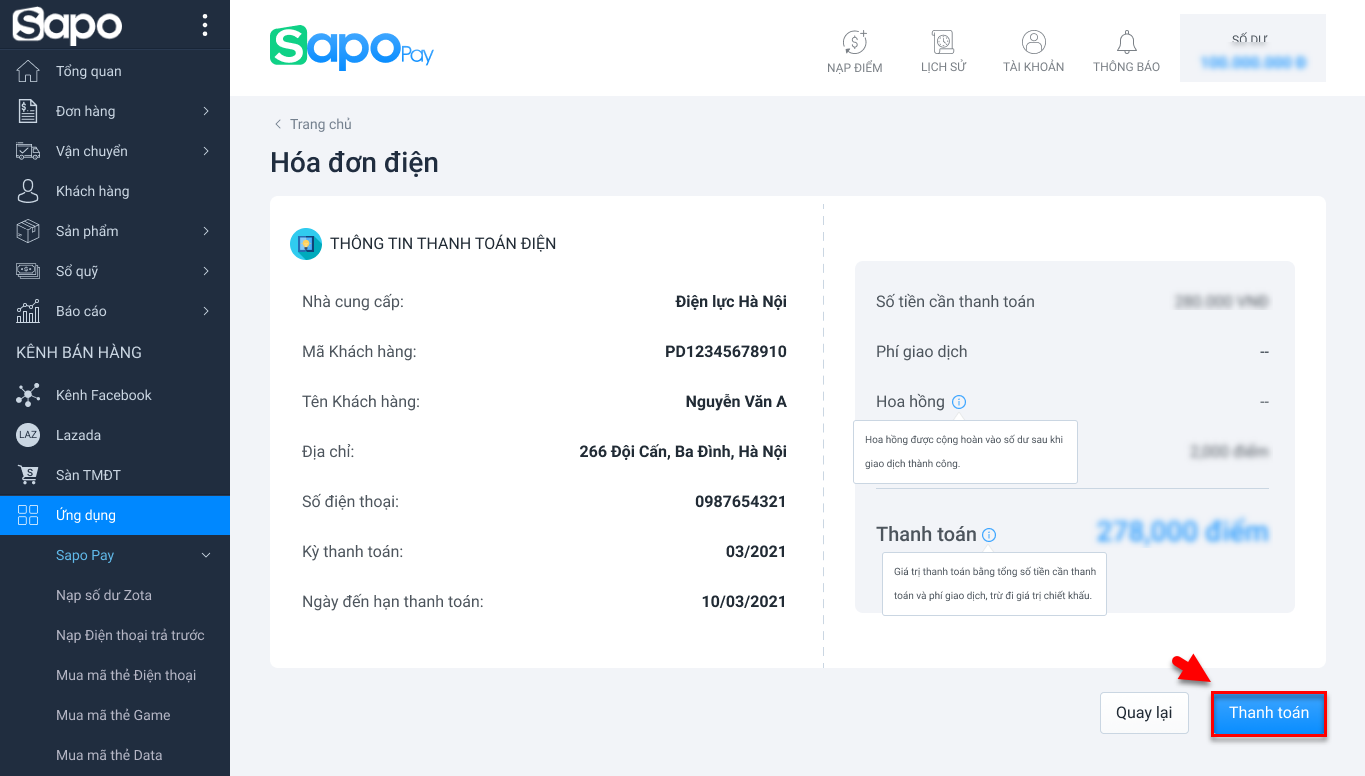The image size is (1365, 776).
Task: Click the Hoa hồng info icon
Action: tap(959, 402)
